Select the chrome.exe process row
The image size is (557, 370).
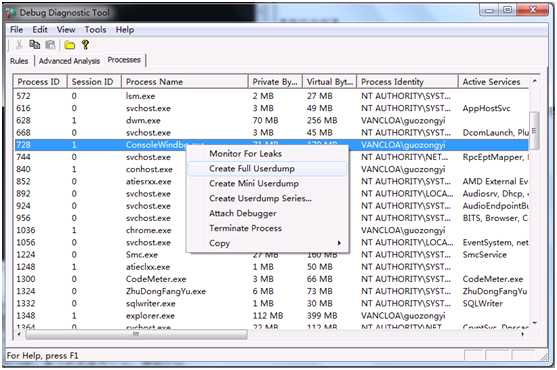tap(271, 230)
